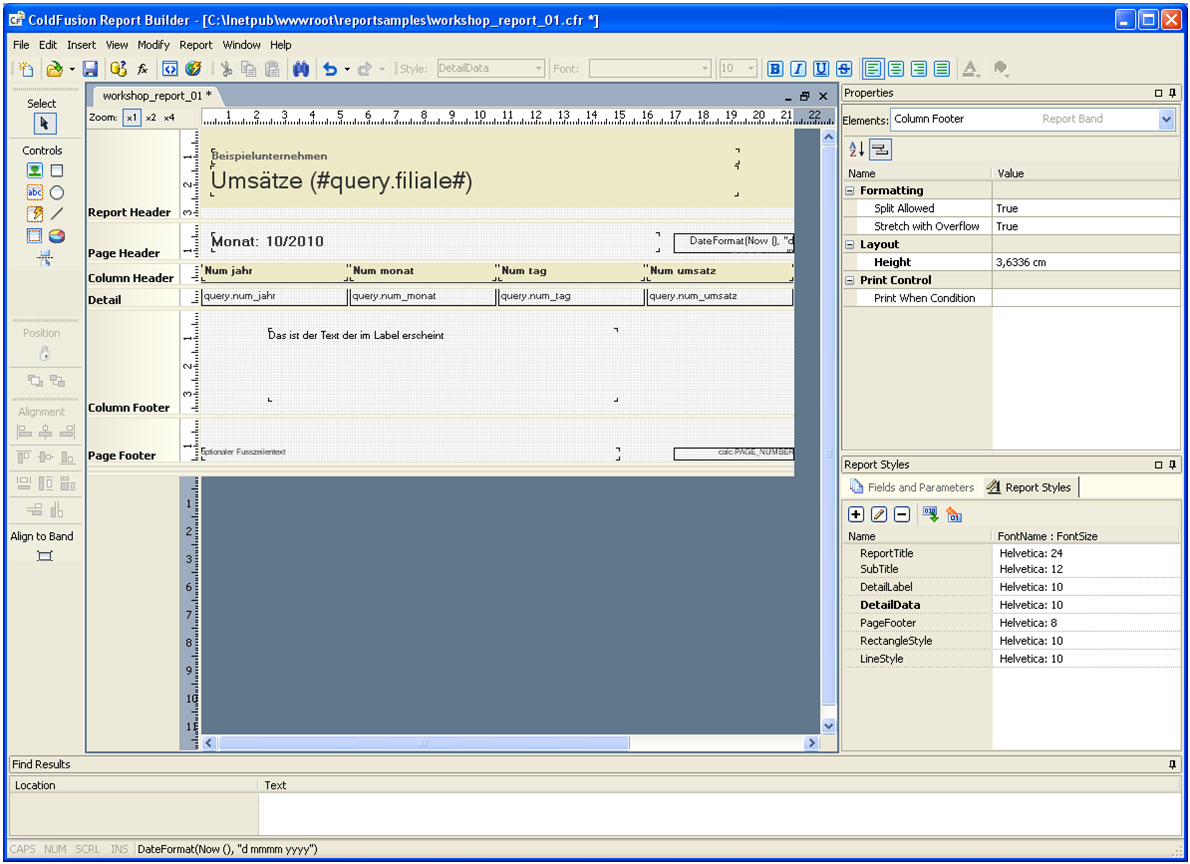Set zoom level to x4
The image size is (1190, 864).
tap(169, 118)
